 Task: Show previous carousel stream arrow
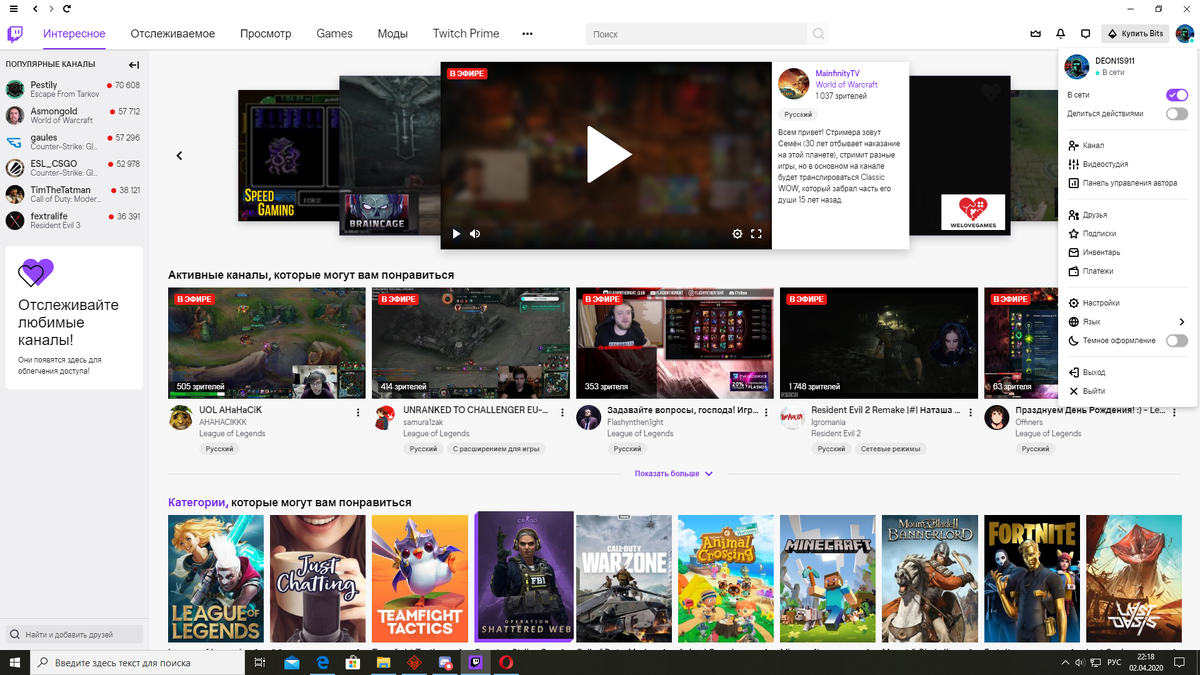point(179,156)
